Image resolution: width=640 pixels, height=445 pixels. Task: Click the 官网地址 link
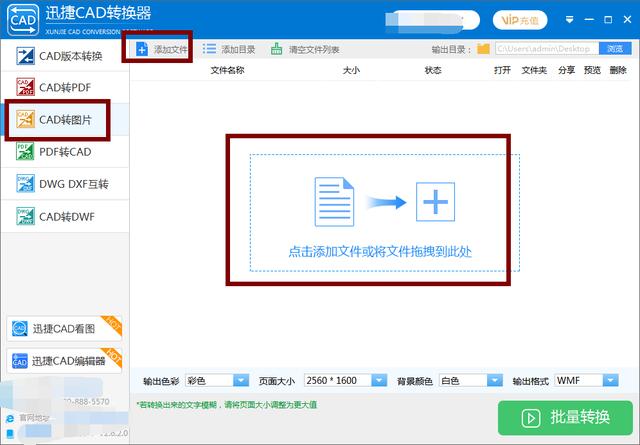pyautogui.click(x=35, y=418)
